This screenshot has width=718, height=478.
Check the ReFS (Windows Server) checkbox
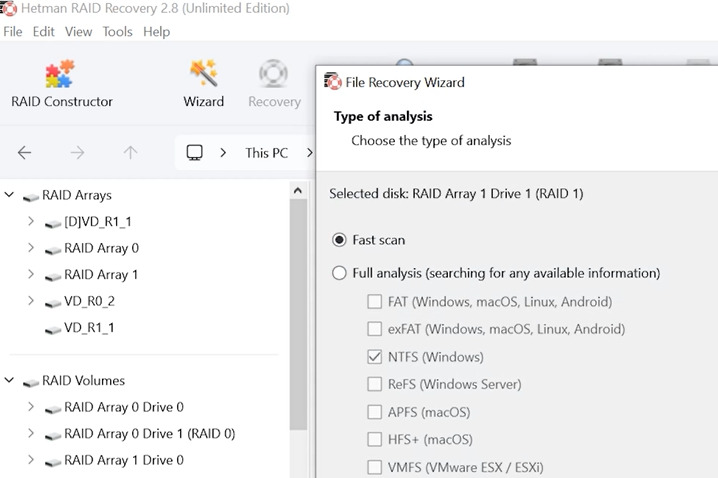tap(375, 384)
